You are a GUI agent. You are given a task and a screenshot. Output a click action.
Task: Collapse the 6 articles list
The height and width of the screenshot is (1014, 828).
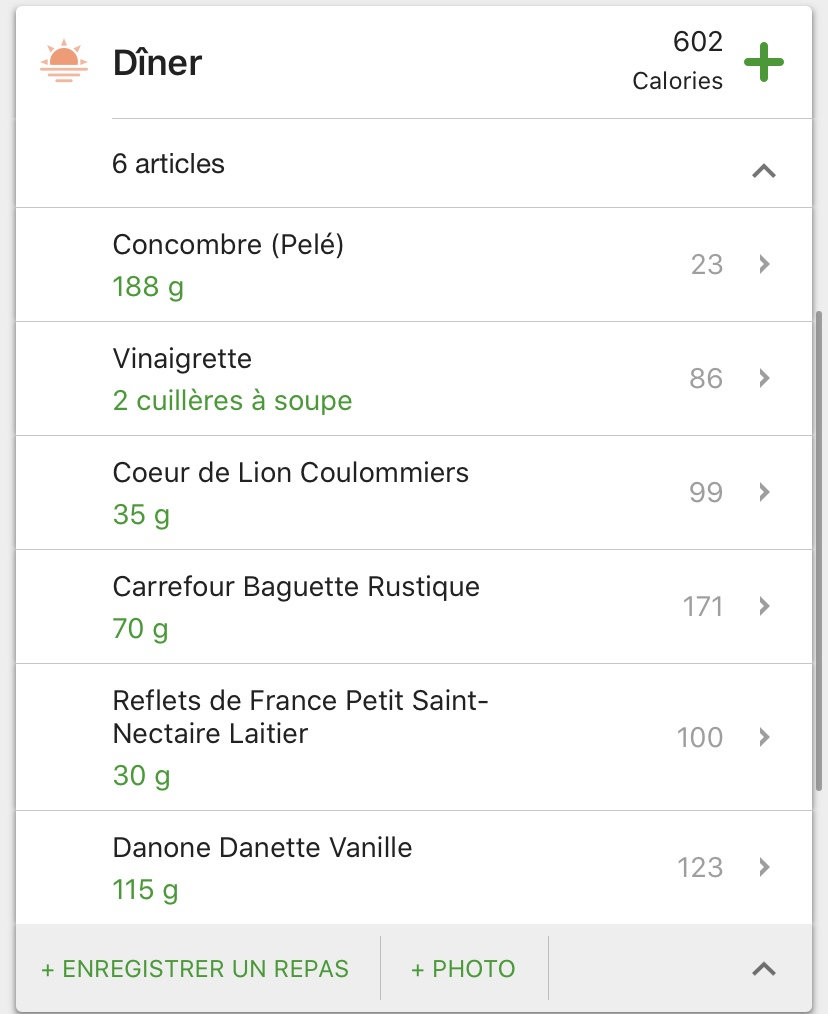(763, 170)
